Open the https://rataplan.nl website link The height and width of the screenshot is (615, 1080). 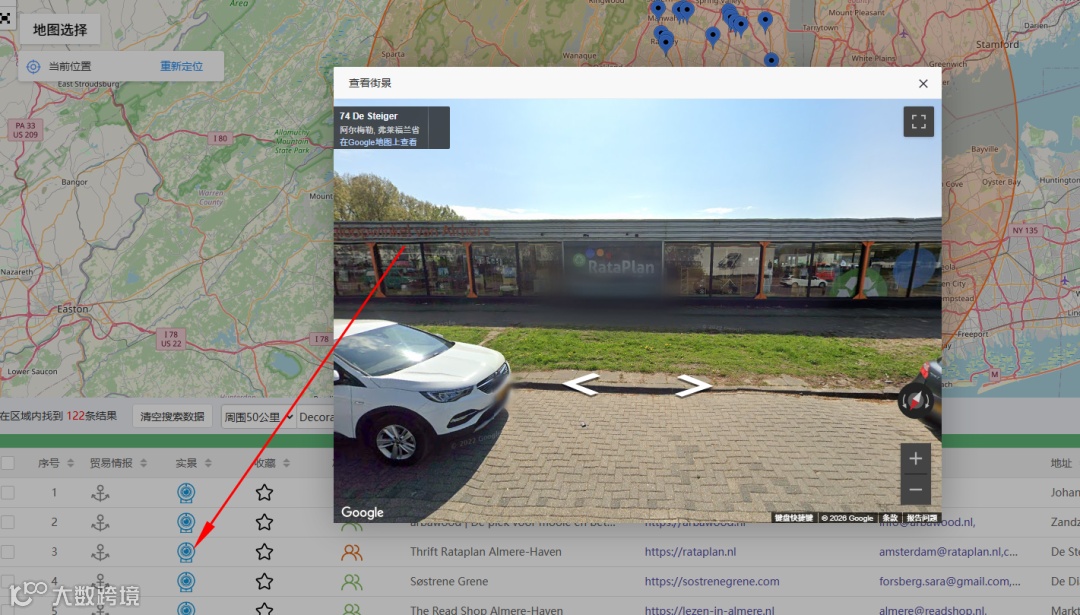pos(690,552)
